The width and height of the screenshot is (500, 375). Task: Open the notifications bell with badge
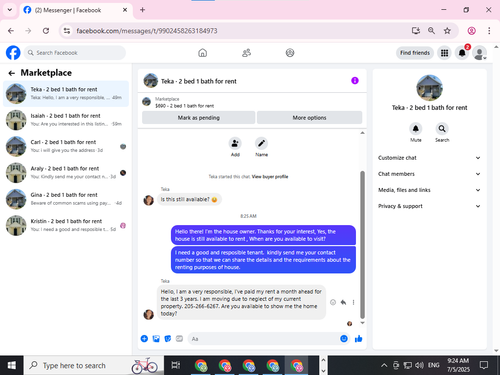coord(462,53)
